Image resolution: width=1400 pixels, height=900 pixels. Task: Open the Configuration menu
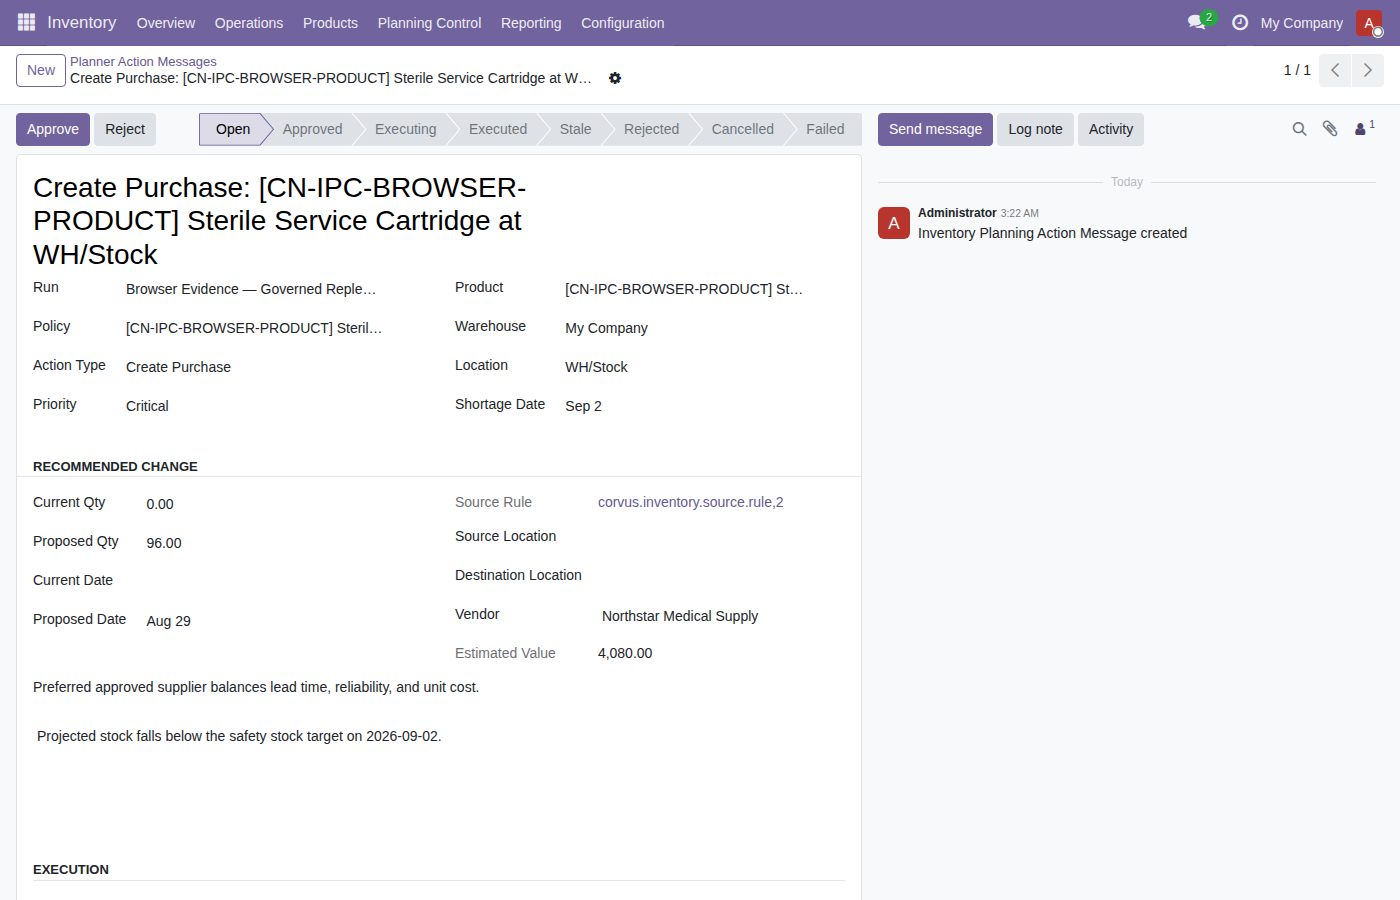(622, 23)
